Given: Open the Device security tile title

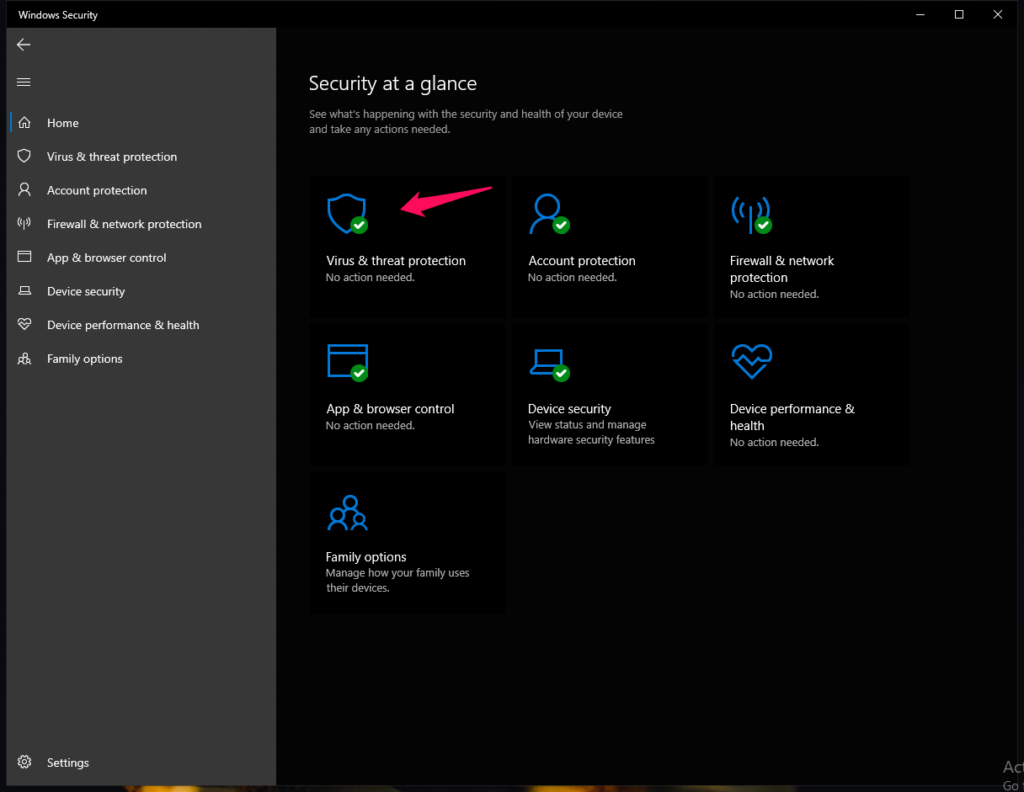Looking at the screenshot, I should click(x=569, y=409).
